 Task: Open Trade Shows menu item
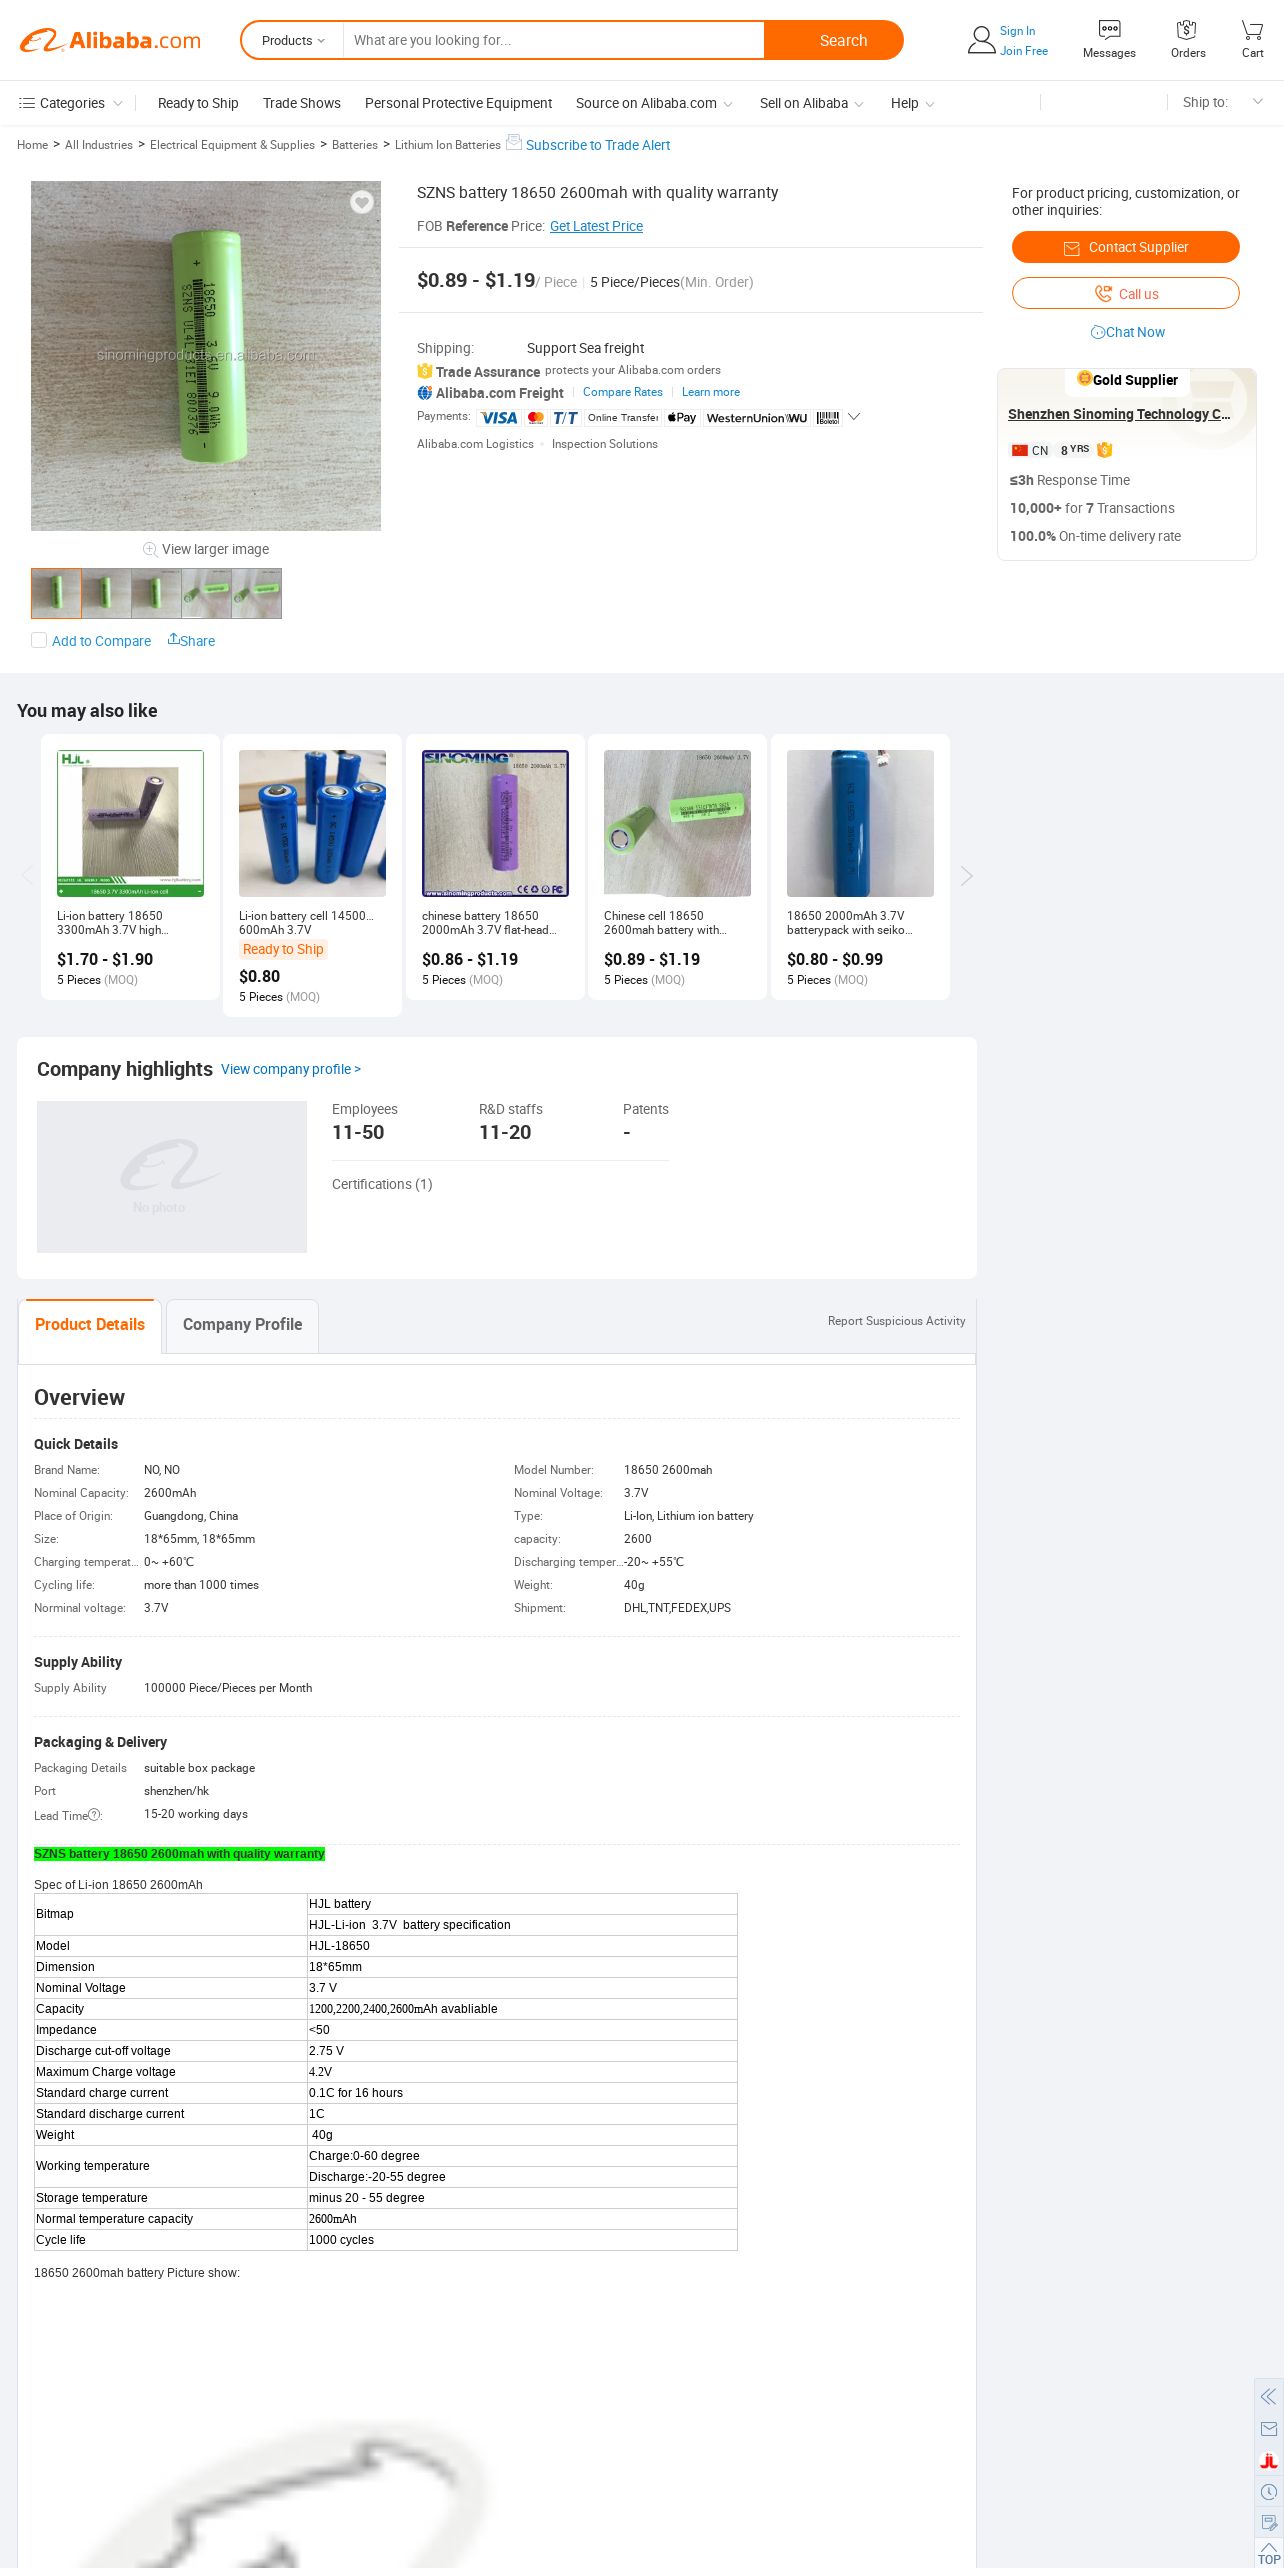click(302, 103)
